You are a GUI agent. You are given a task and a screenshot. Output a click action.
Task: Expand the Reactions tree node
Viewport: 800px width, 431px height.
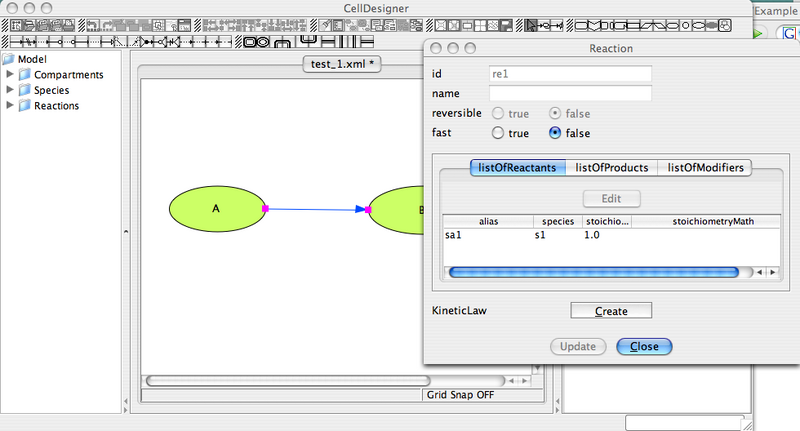tap(9, 105)
